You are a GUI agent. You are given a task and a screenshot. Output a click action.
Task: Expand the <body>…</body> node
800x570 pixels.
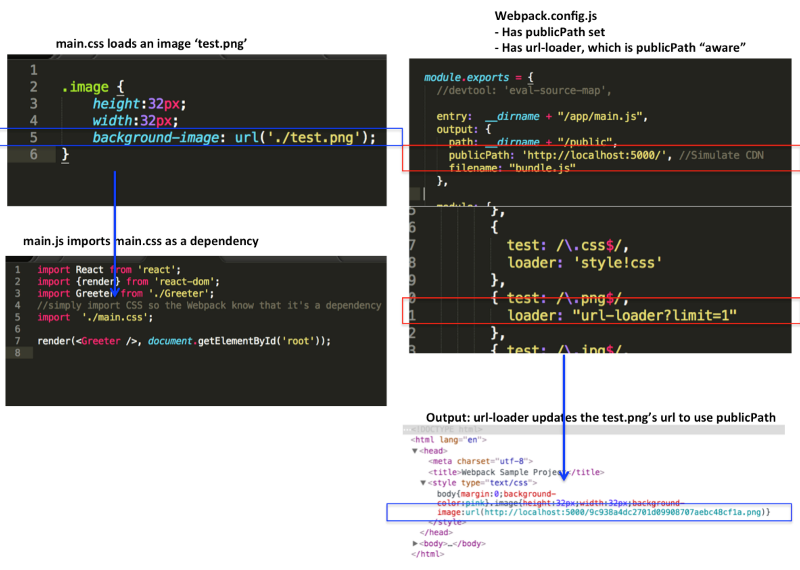coord(415,543)
